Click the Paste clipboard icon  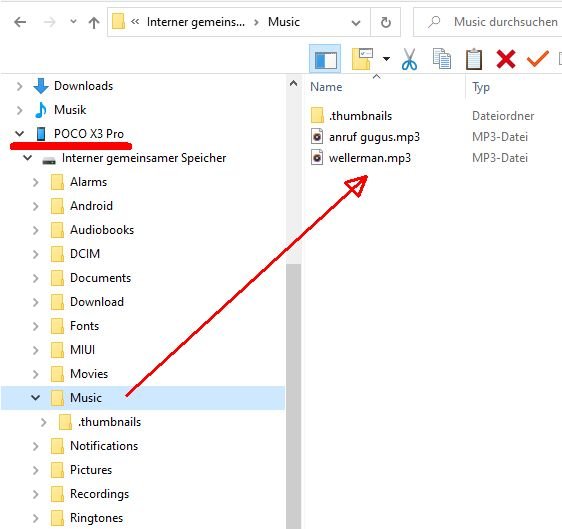(x=473, y=59)
